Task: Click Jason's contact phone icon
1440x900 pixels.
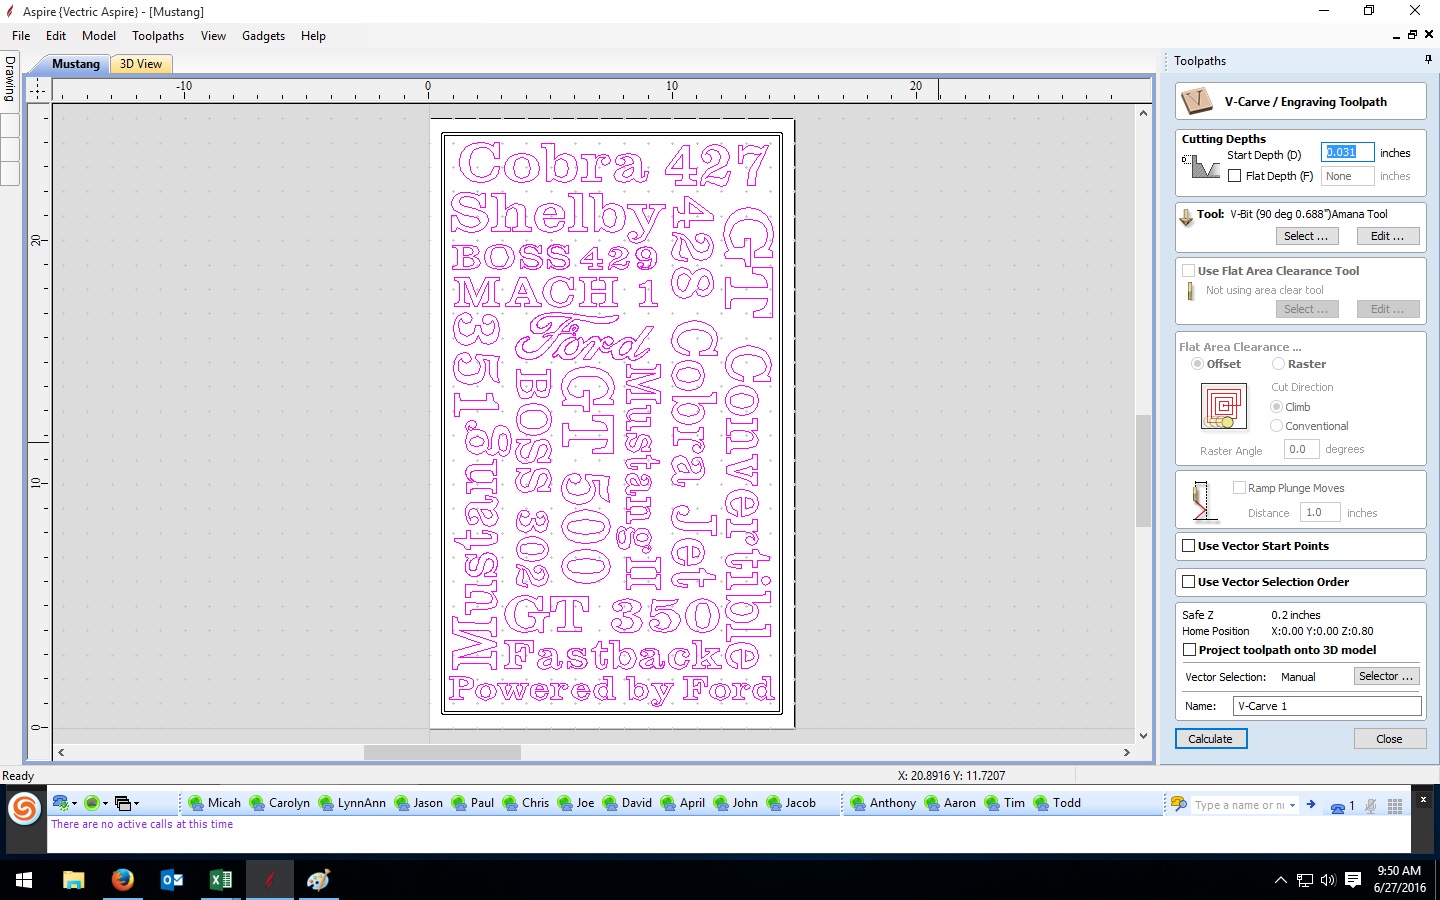Action: [402, 803]
